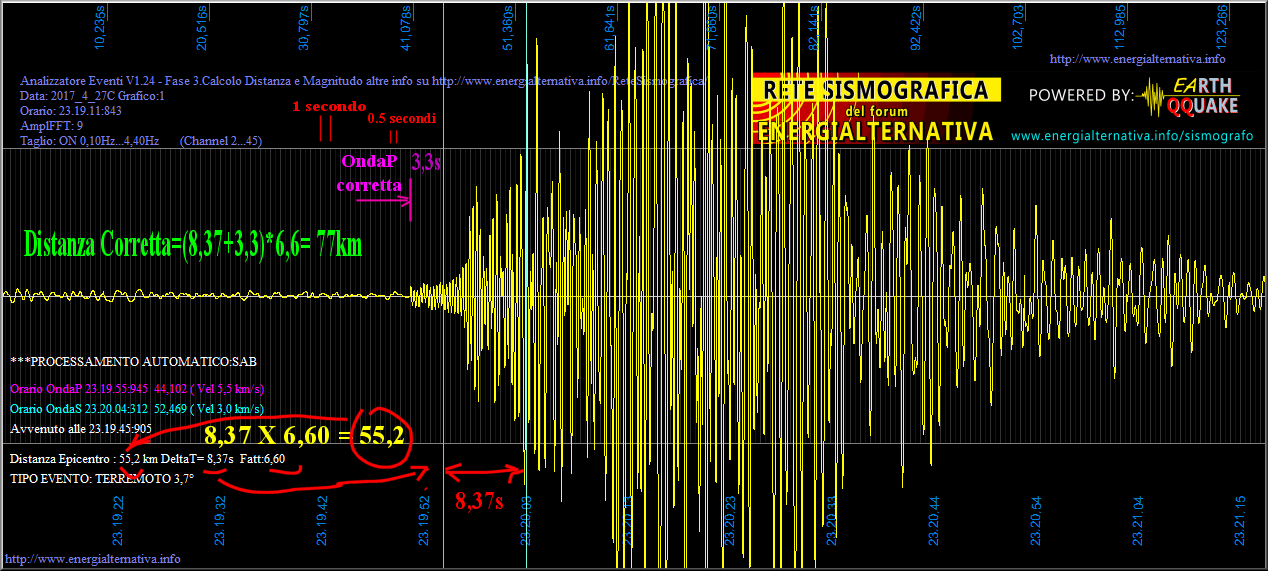
Task: Click the 51,360s top axis label
Action: (508, 27)
